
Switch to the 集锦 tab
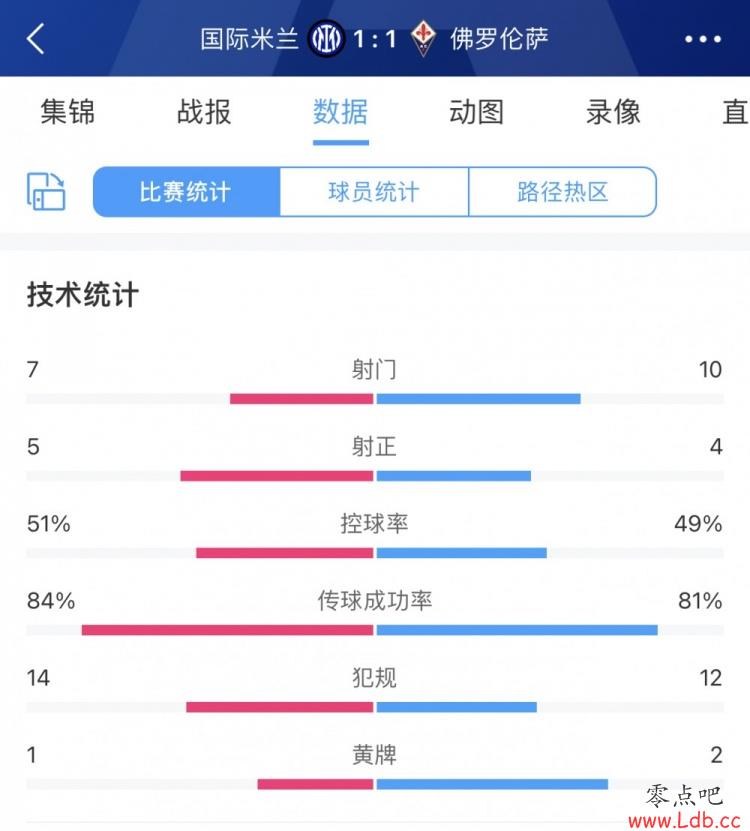(x=68, y=112)
